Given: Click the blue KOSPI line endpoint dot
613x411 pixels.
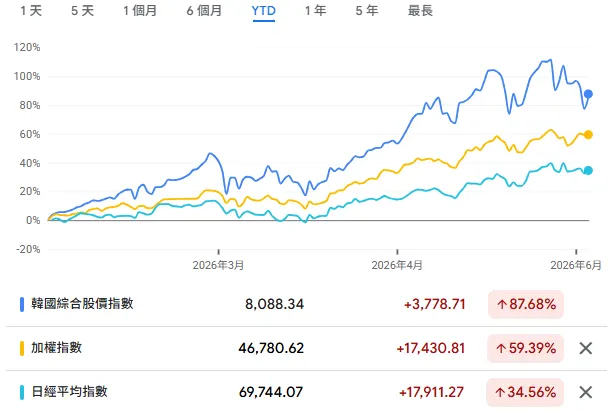Looking at the screenshot, I should pos(588,94).
